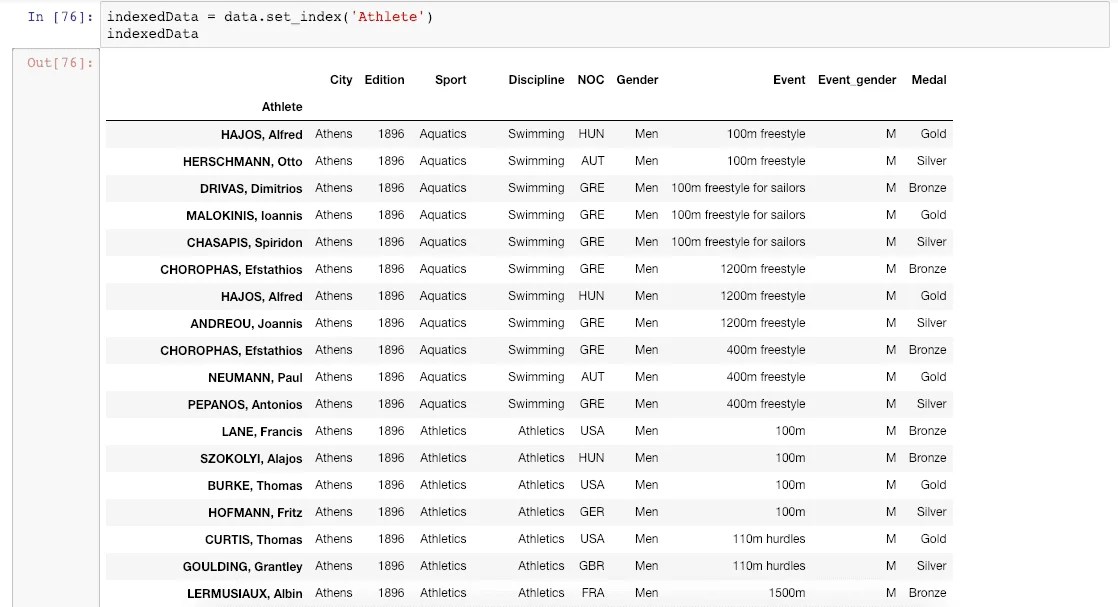Click the Event column header
The width and height of the screenshot is (1118, 607).
point(789,80)
